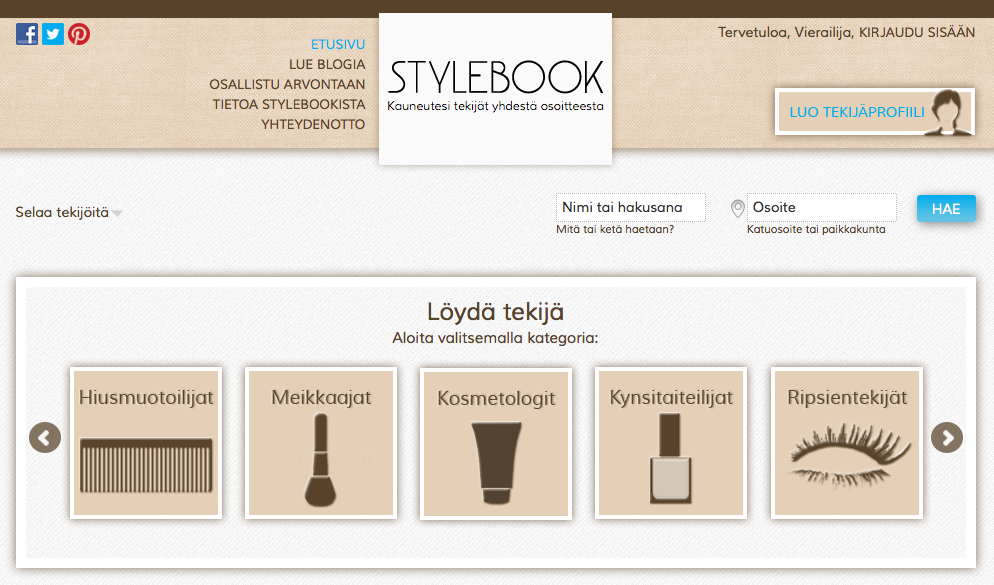
Task: Follow the Kirjaudu sisään login link
Action: [x=916, y=32]
